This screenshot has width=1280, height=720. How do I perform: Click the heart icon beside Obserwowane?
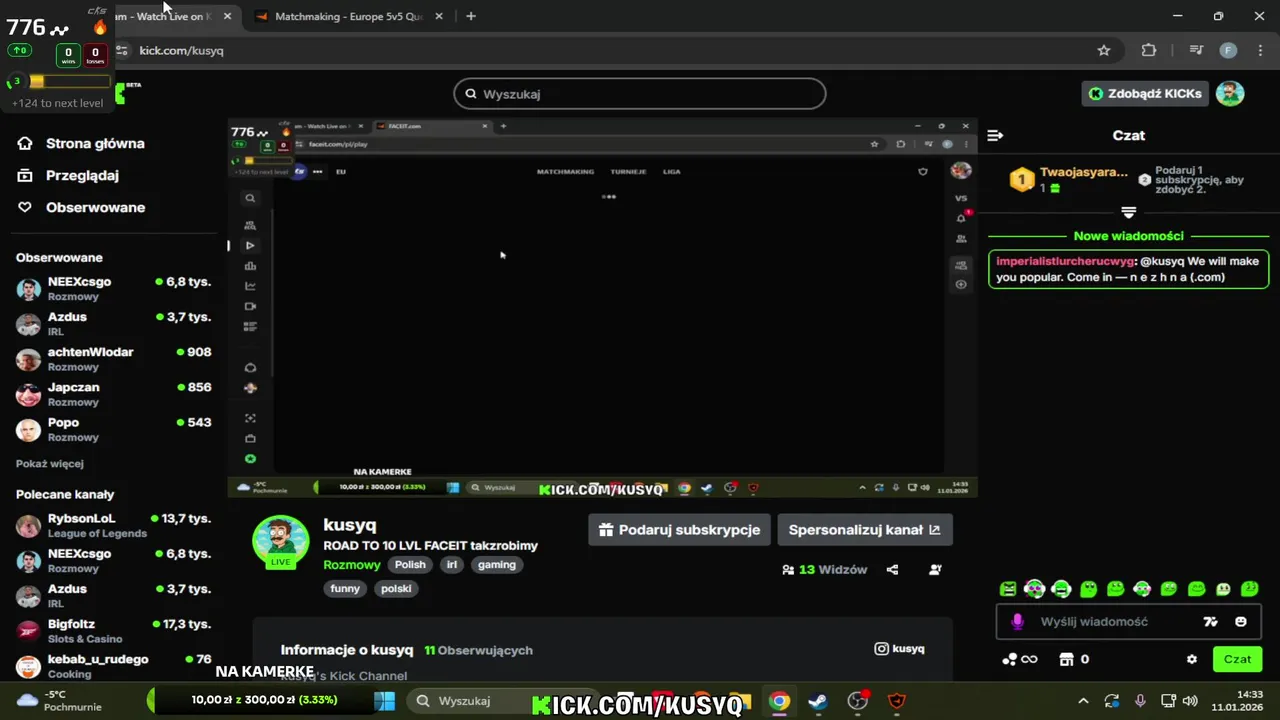(x=25, y=207)
